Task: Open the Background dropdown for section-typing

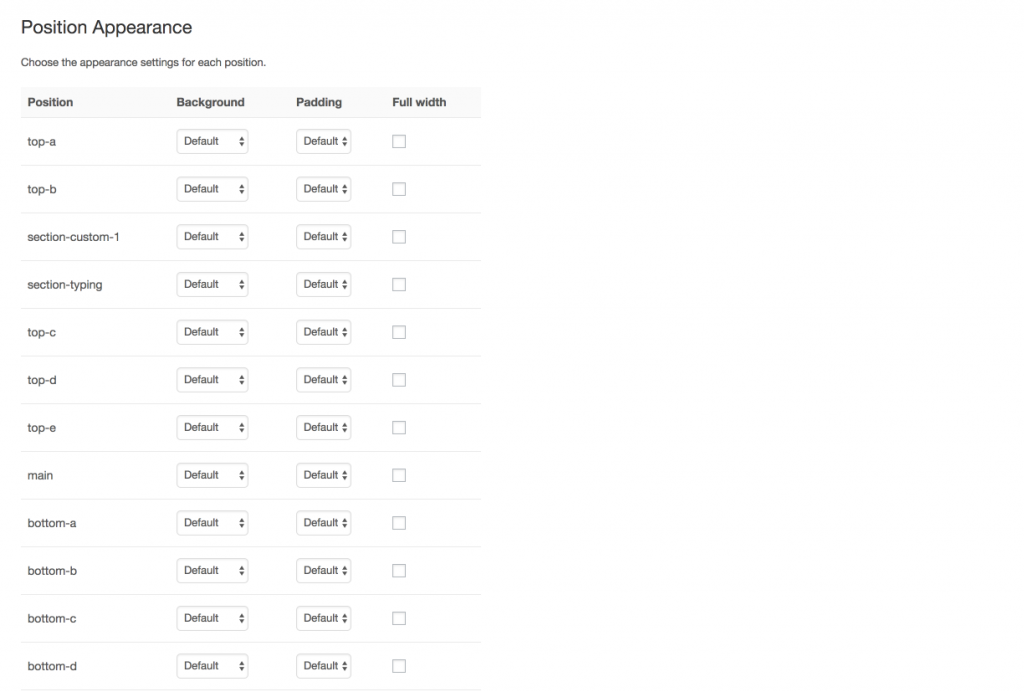Action: point(212,284)
